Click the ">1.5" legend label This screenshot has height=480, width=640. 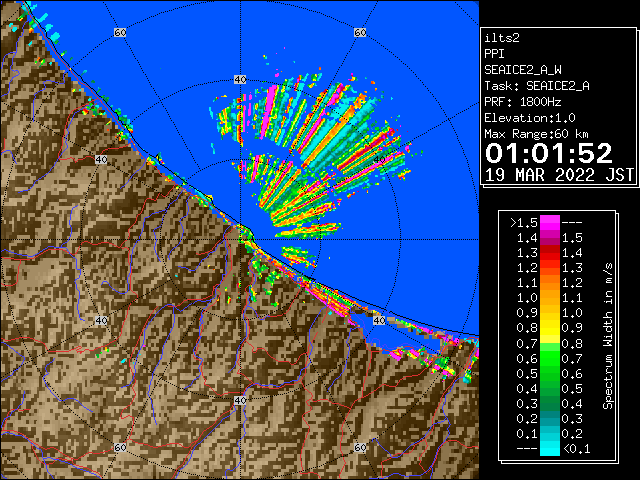click(x=524, y=223)
